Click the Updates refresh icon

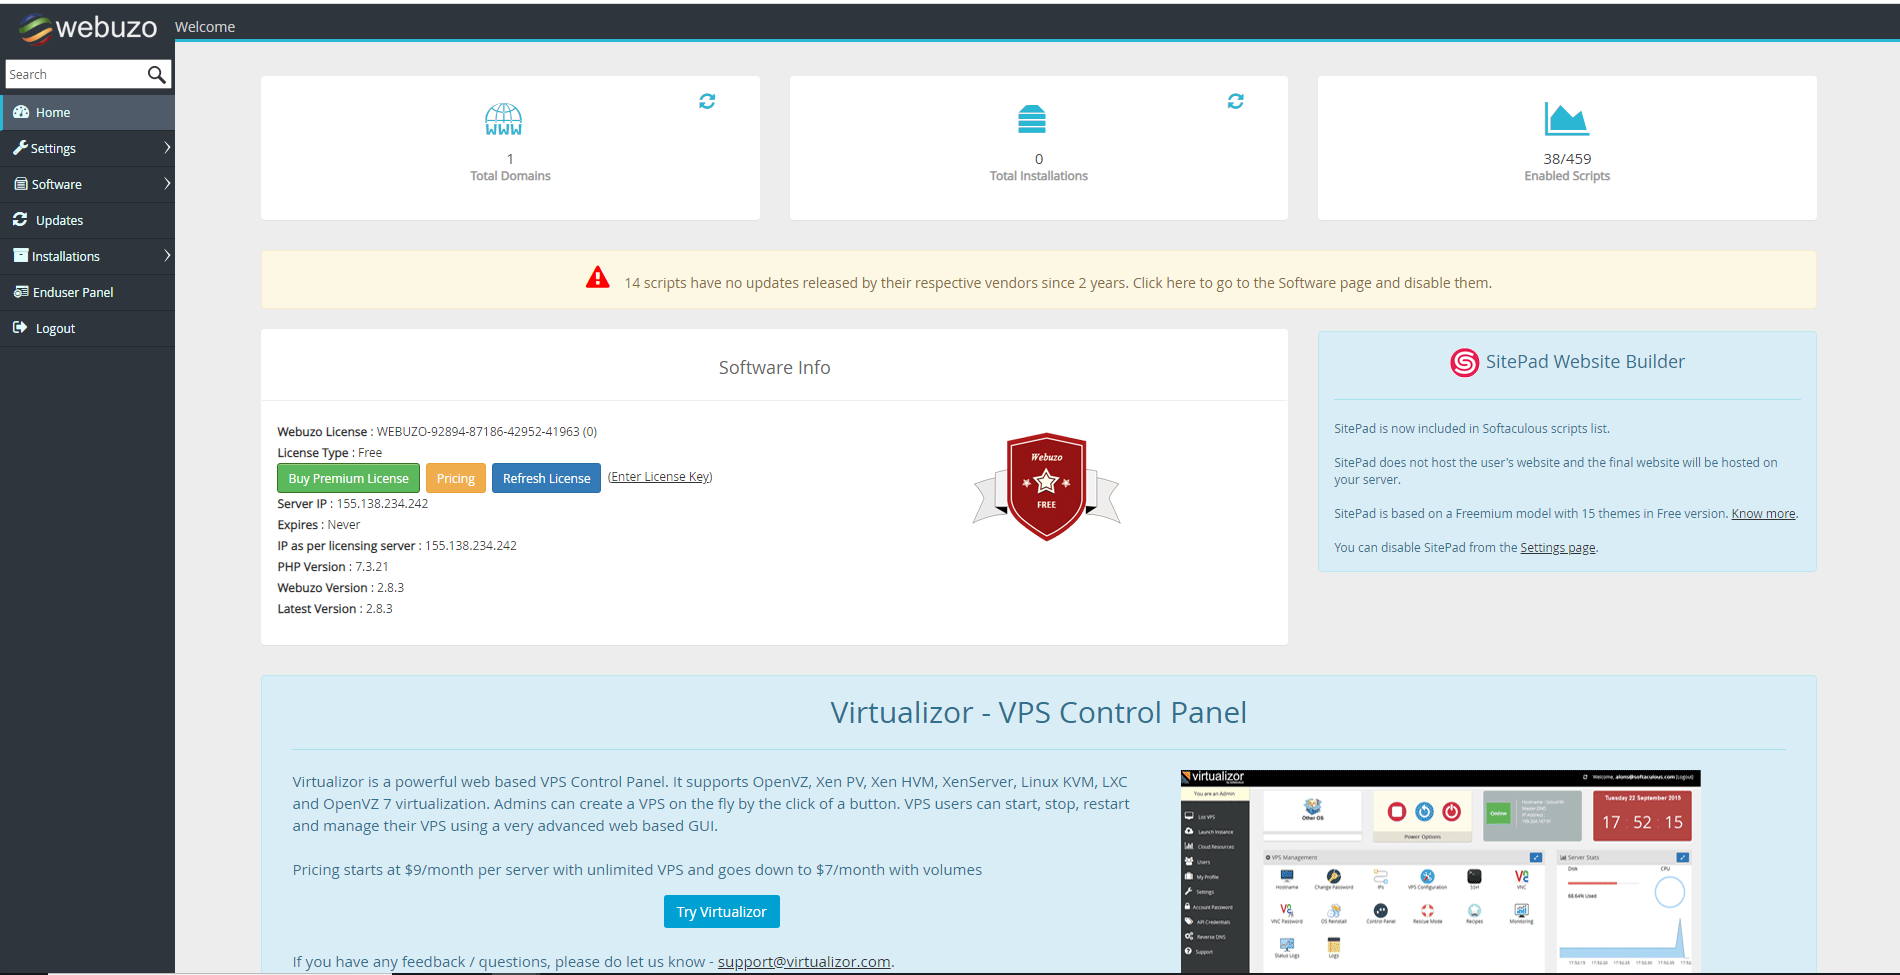(20, 219)
